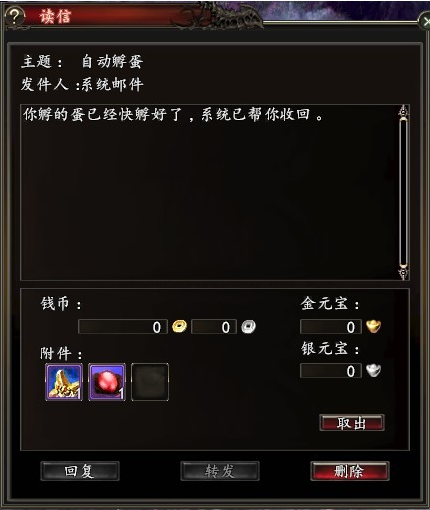Screen dimensions: 430x510
Task: Click the silver coin amount field
Action: tap(214, 327)
